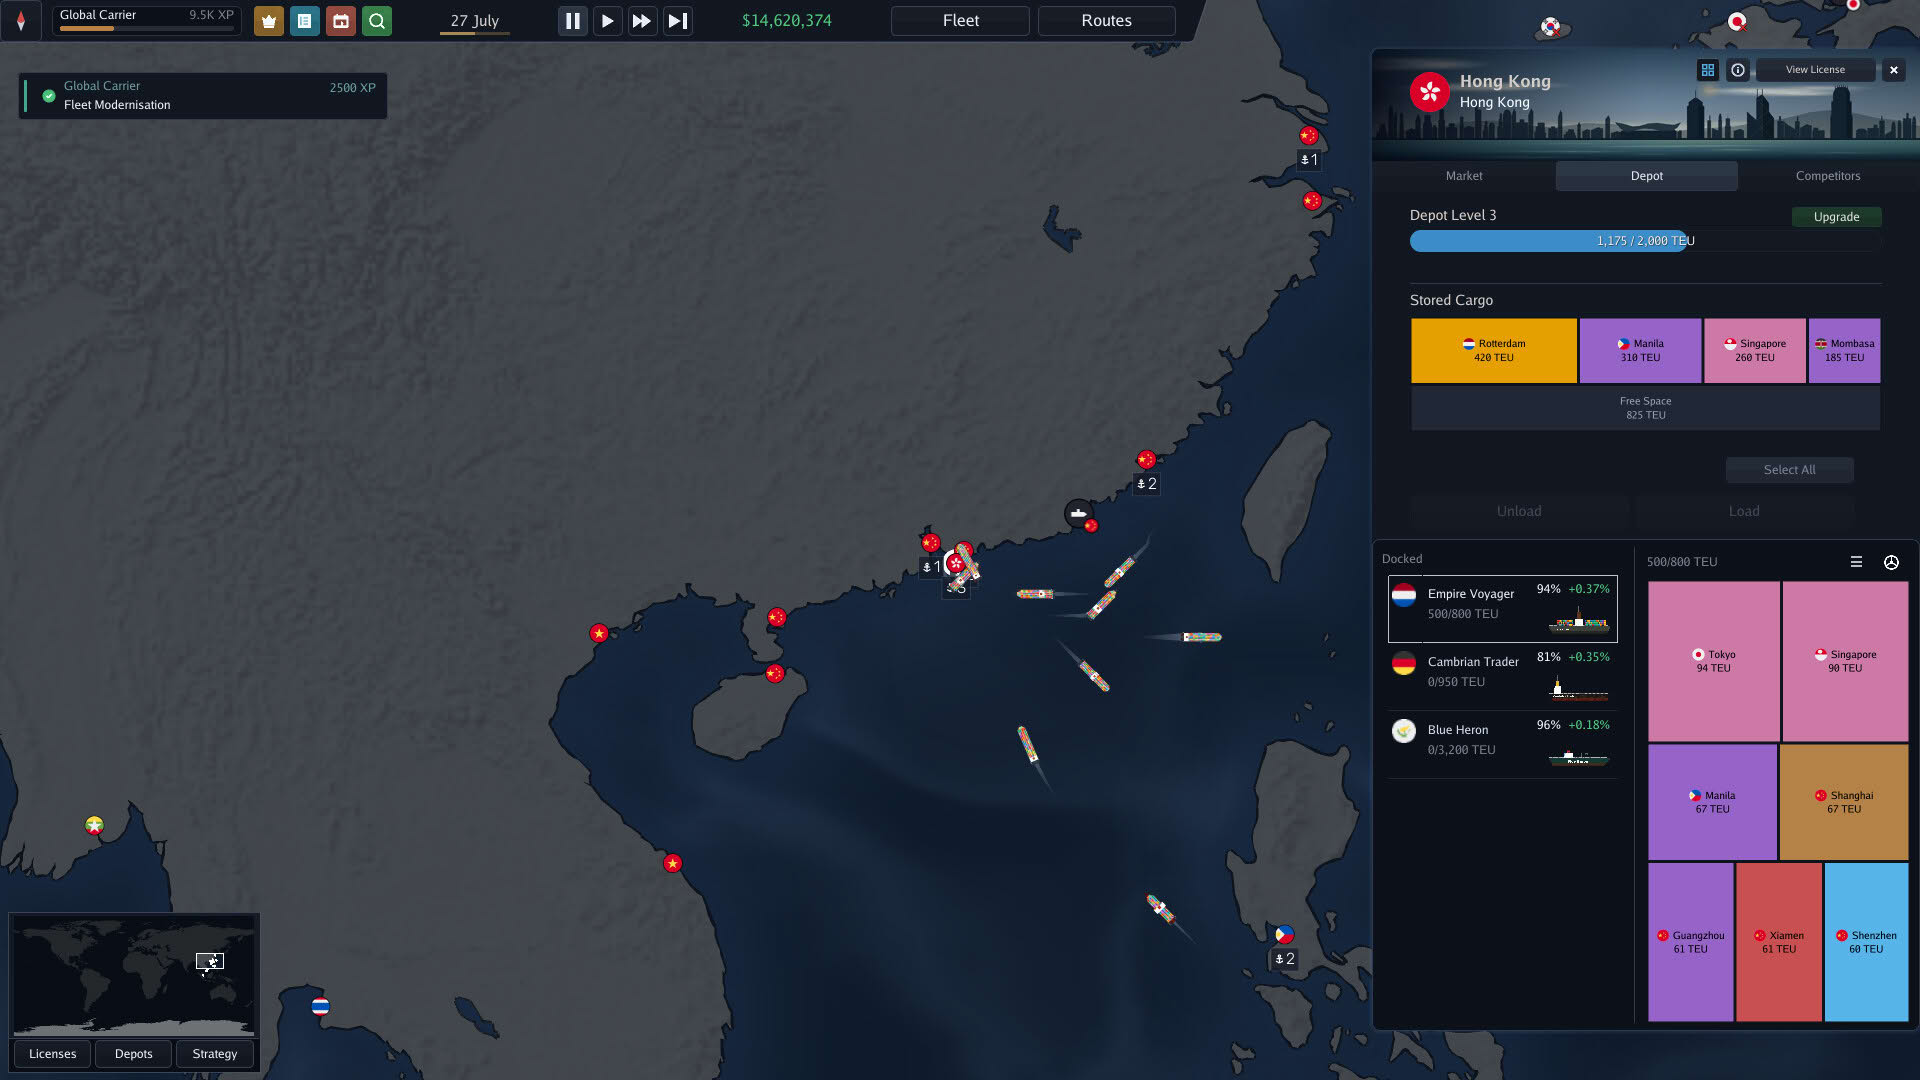Select Manila 310 TEU stored cargo
Image resolution: width=1920 pixels, height=1080 pixels.
(1640, 351)
